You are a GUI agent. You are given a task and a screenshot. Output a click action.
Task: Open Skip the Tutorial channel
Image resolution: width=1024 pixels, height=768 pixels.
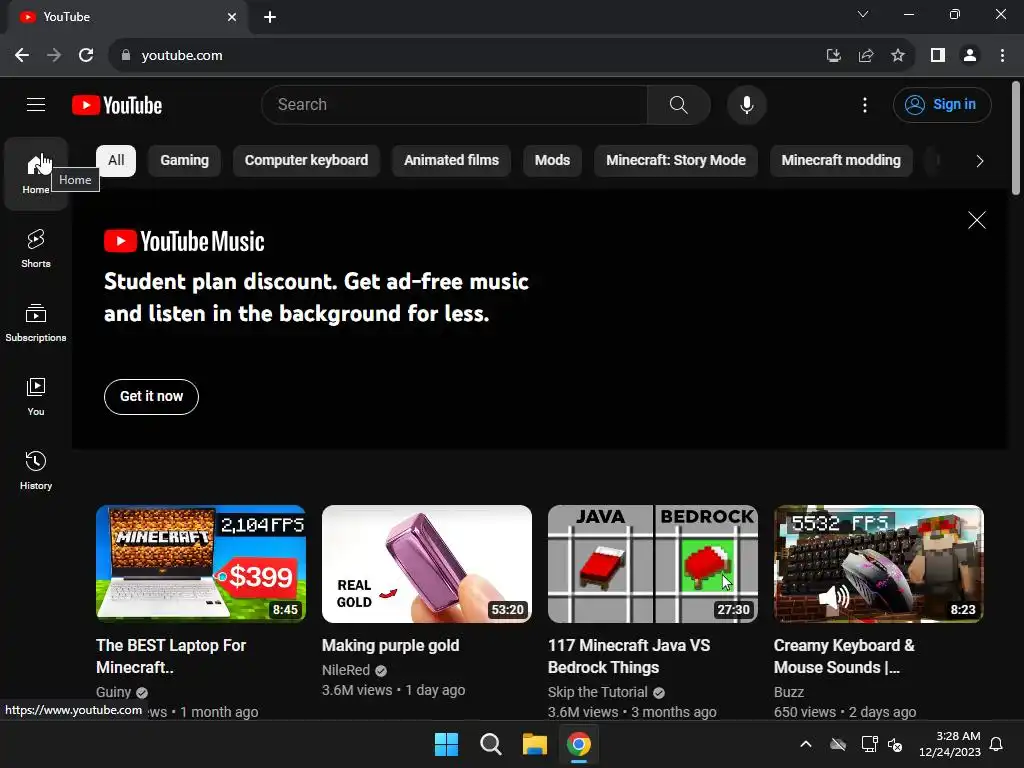598,692
